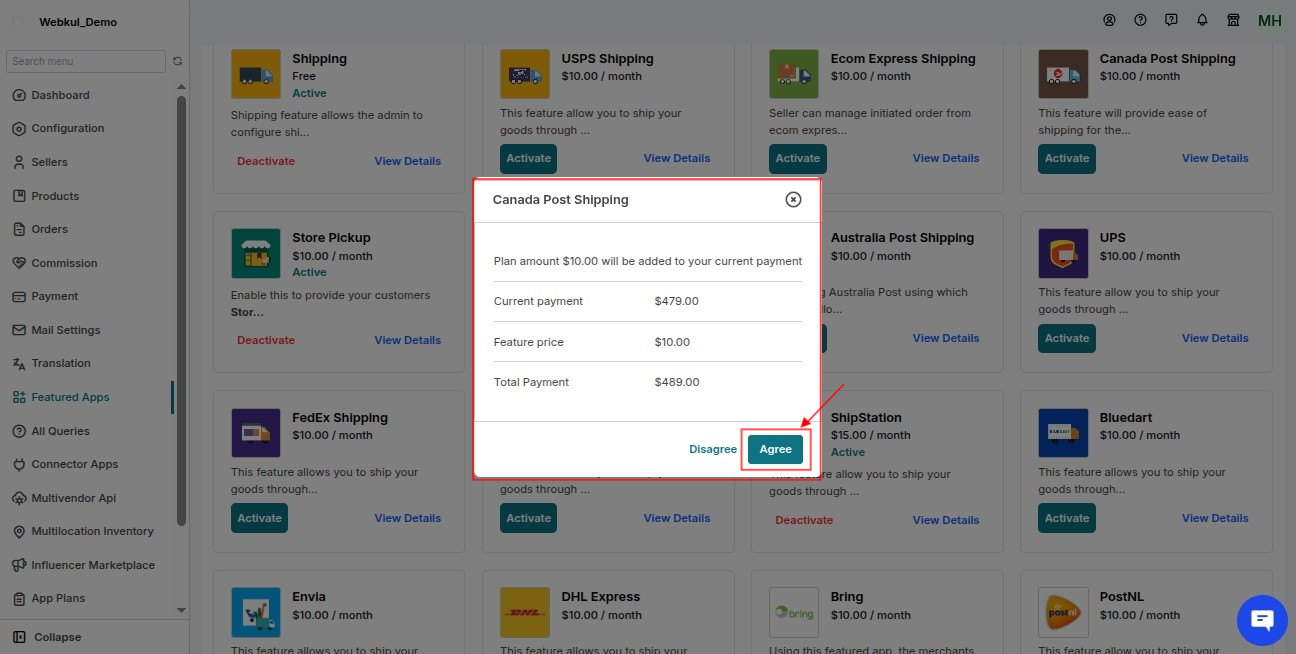
Task: View Details for the Shipping app
Action: (x=407, y=161)
